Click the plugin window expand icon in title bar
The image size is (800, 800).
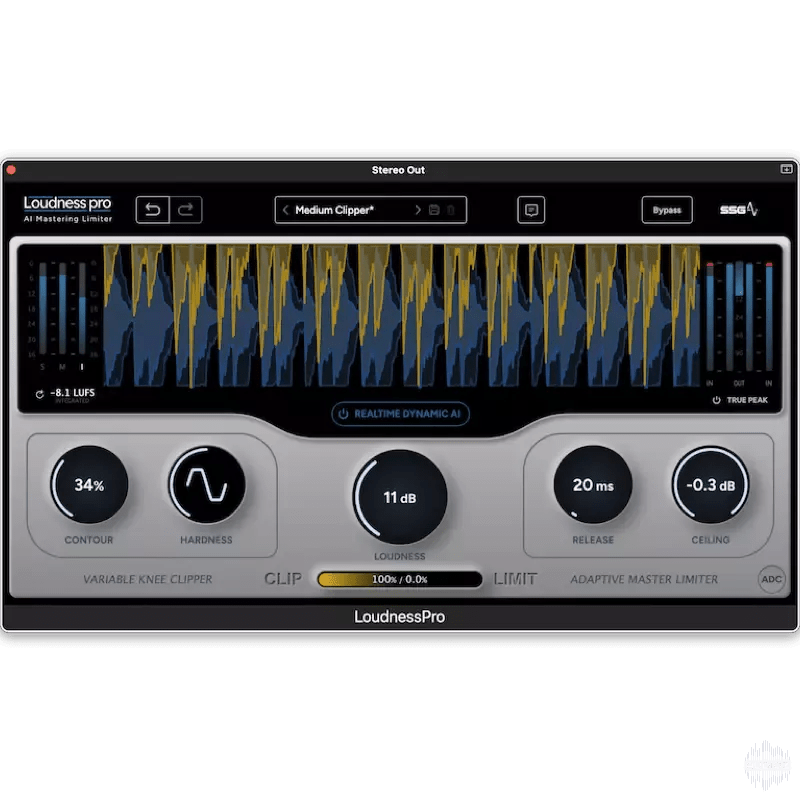pyautogui.click(x=786, y=169)
